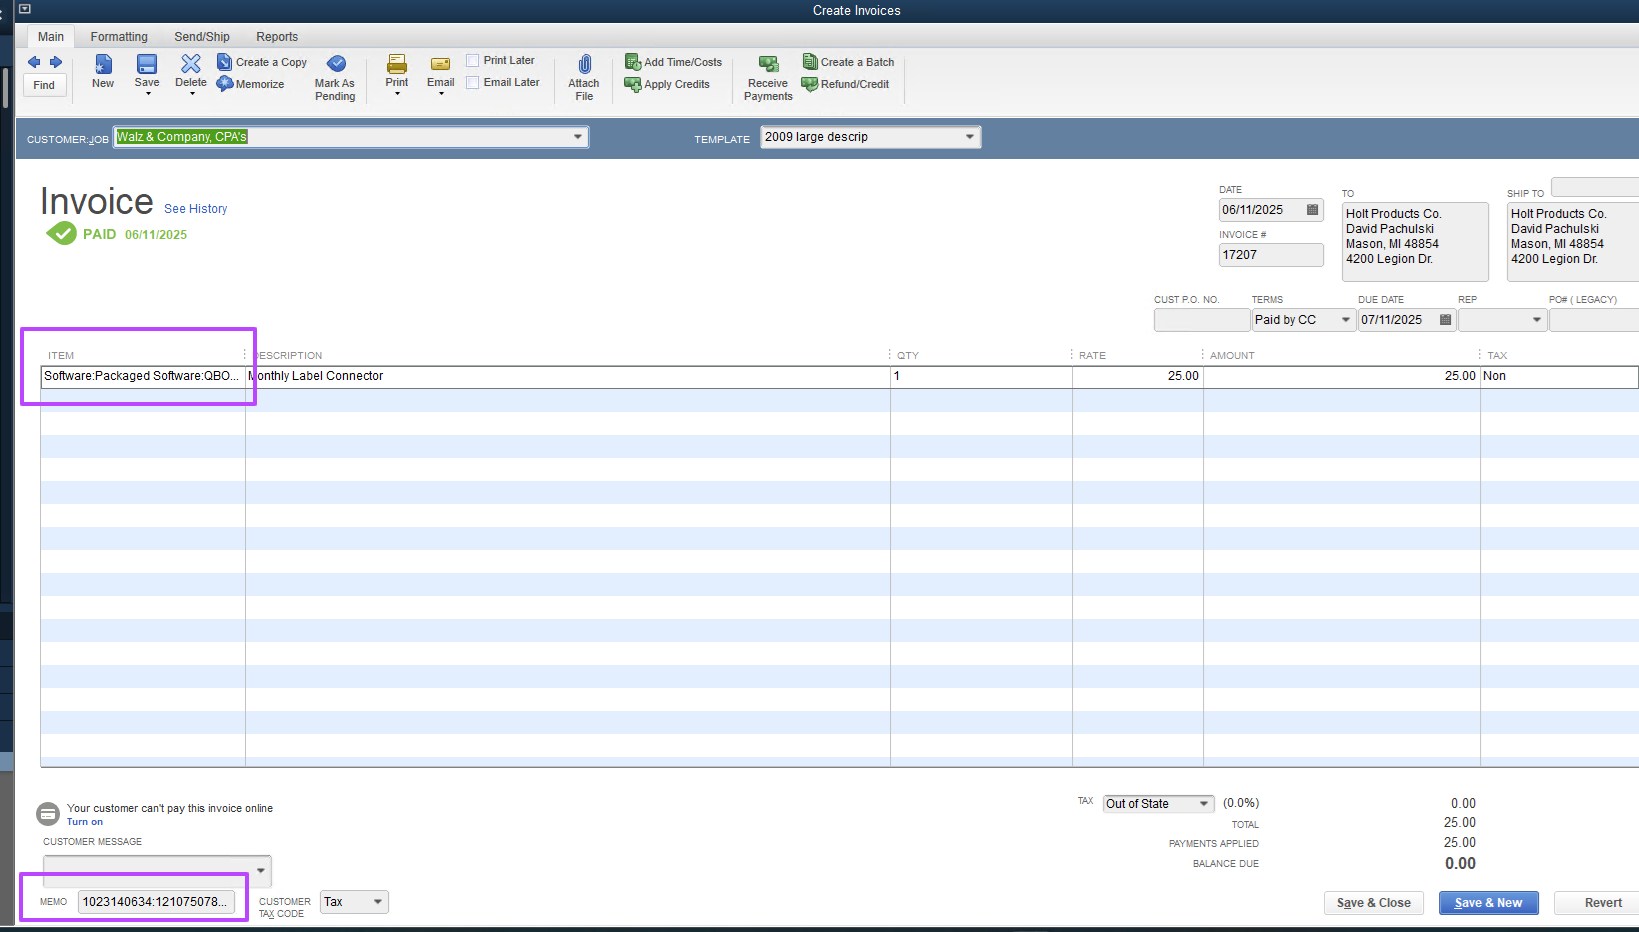
Task: Click the Save & Close button
Action: 1373,903
